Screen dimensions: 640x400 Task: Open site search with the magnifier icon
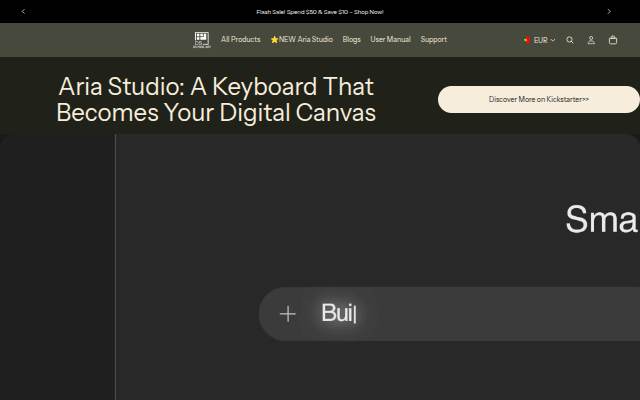click(x=570, y=40)
